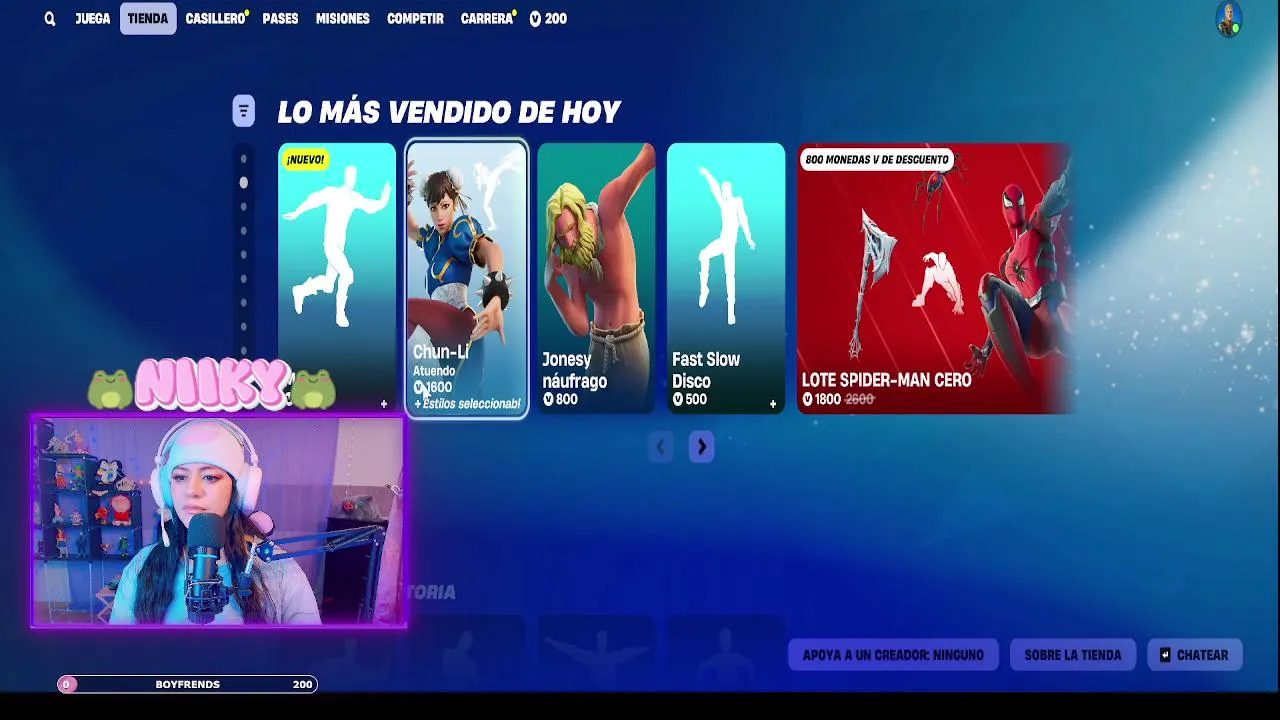This screenshot has width=1280, height=720.
Task: Click the LO MÁS VENDIDO DE HOY heading
Action: point(449,112)
